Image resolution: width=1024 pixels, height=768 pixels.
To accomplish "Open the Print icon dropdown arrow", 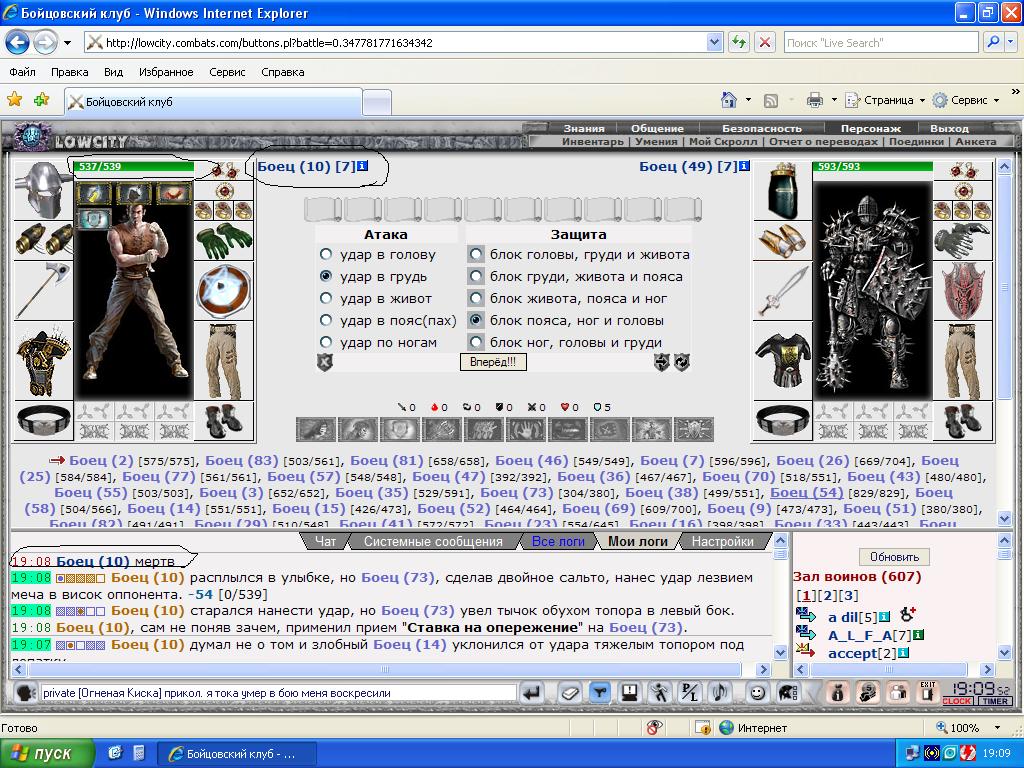I will click(834, 100).
